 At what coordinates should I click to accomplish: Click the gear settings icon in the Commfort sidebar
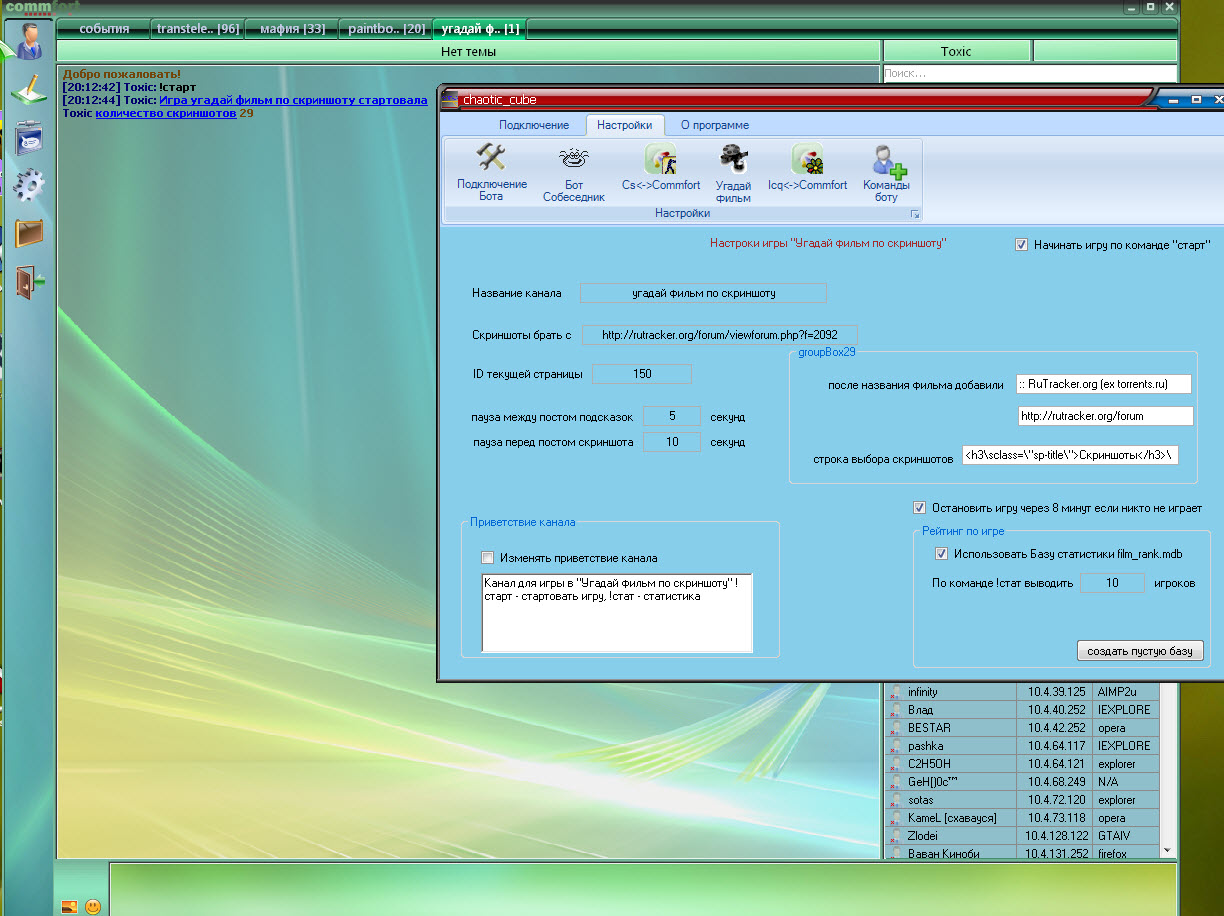[29, 185]
